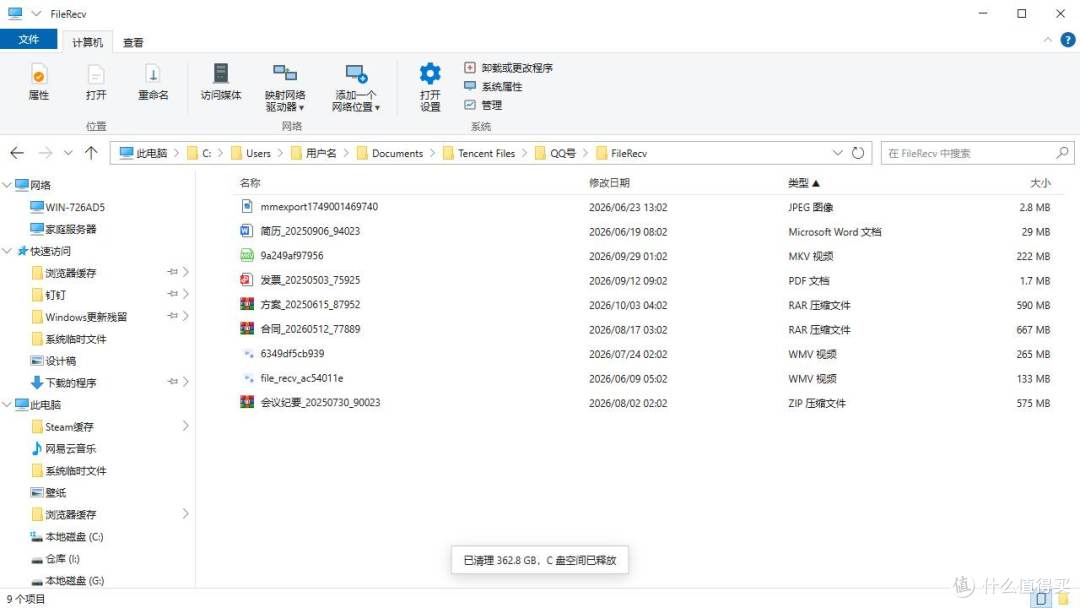Image resolution: width=1080 pixels, height=608 pixels.
Task: Click Add a network location (添加一个网络位置)
Action: pyautogui.click(x=355, y=87)
